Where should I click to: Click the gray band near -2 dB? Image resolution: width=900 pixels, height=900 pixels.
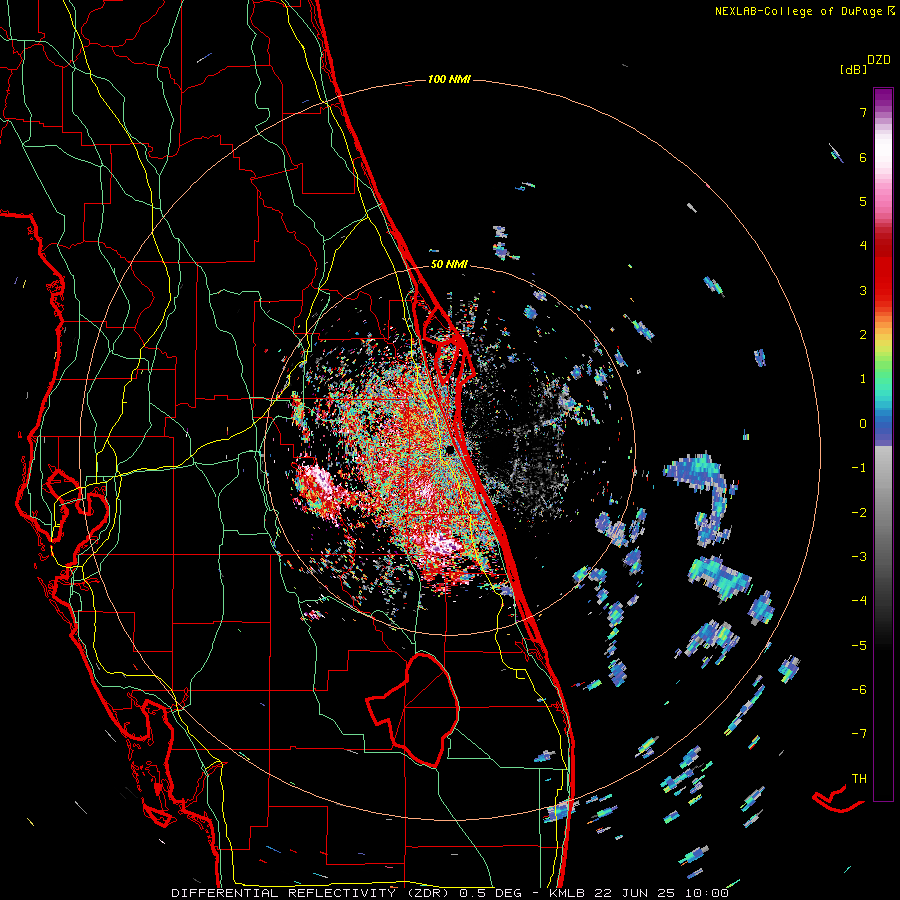(883, 512)
